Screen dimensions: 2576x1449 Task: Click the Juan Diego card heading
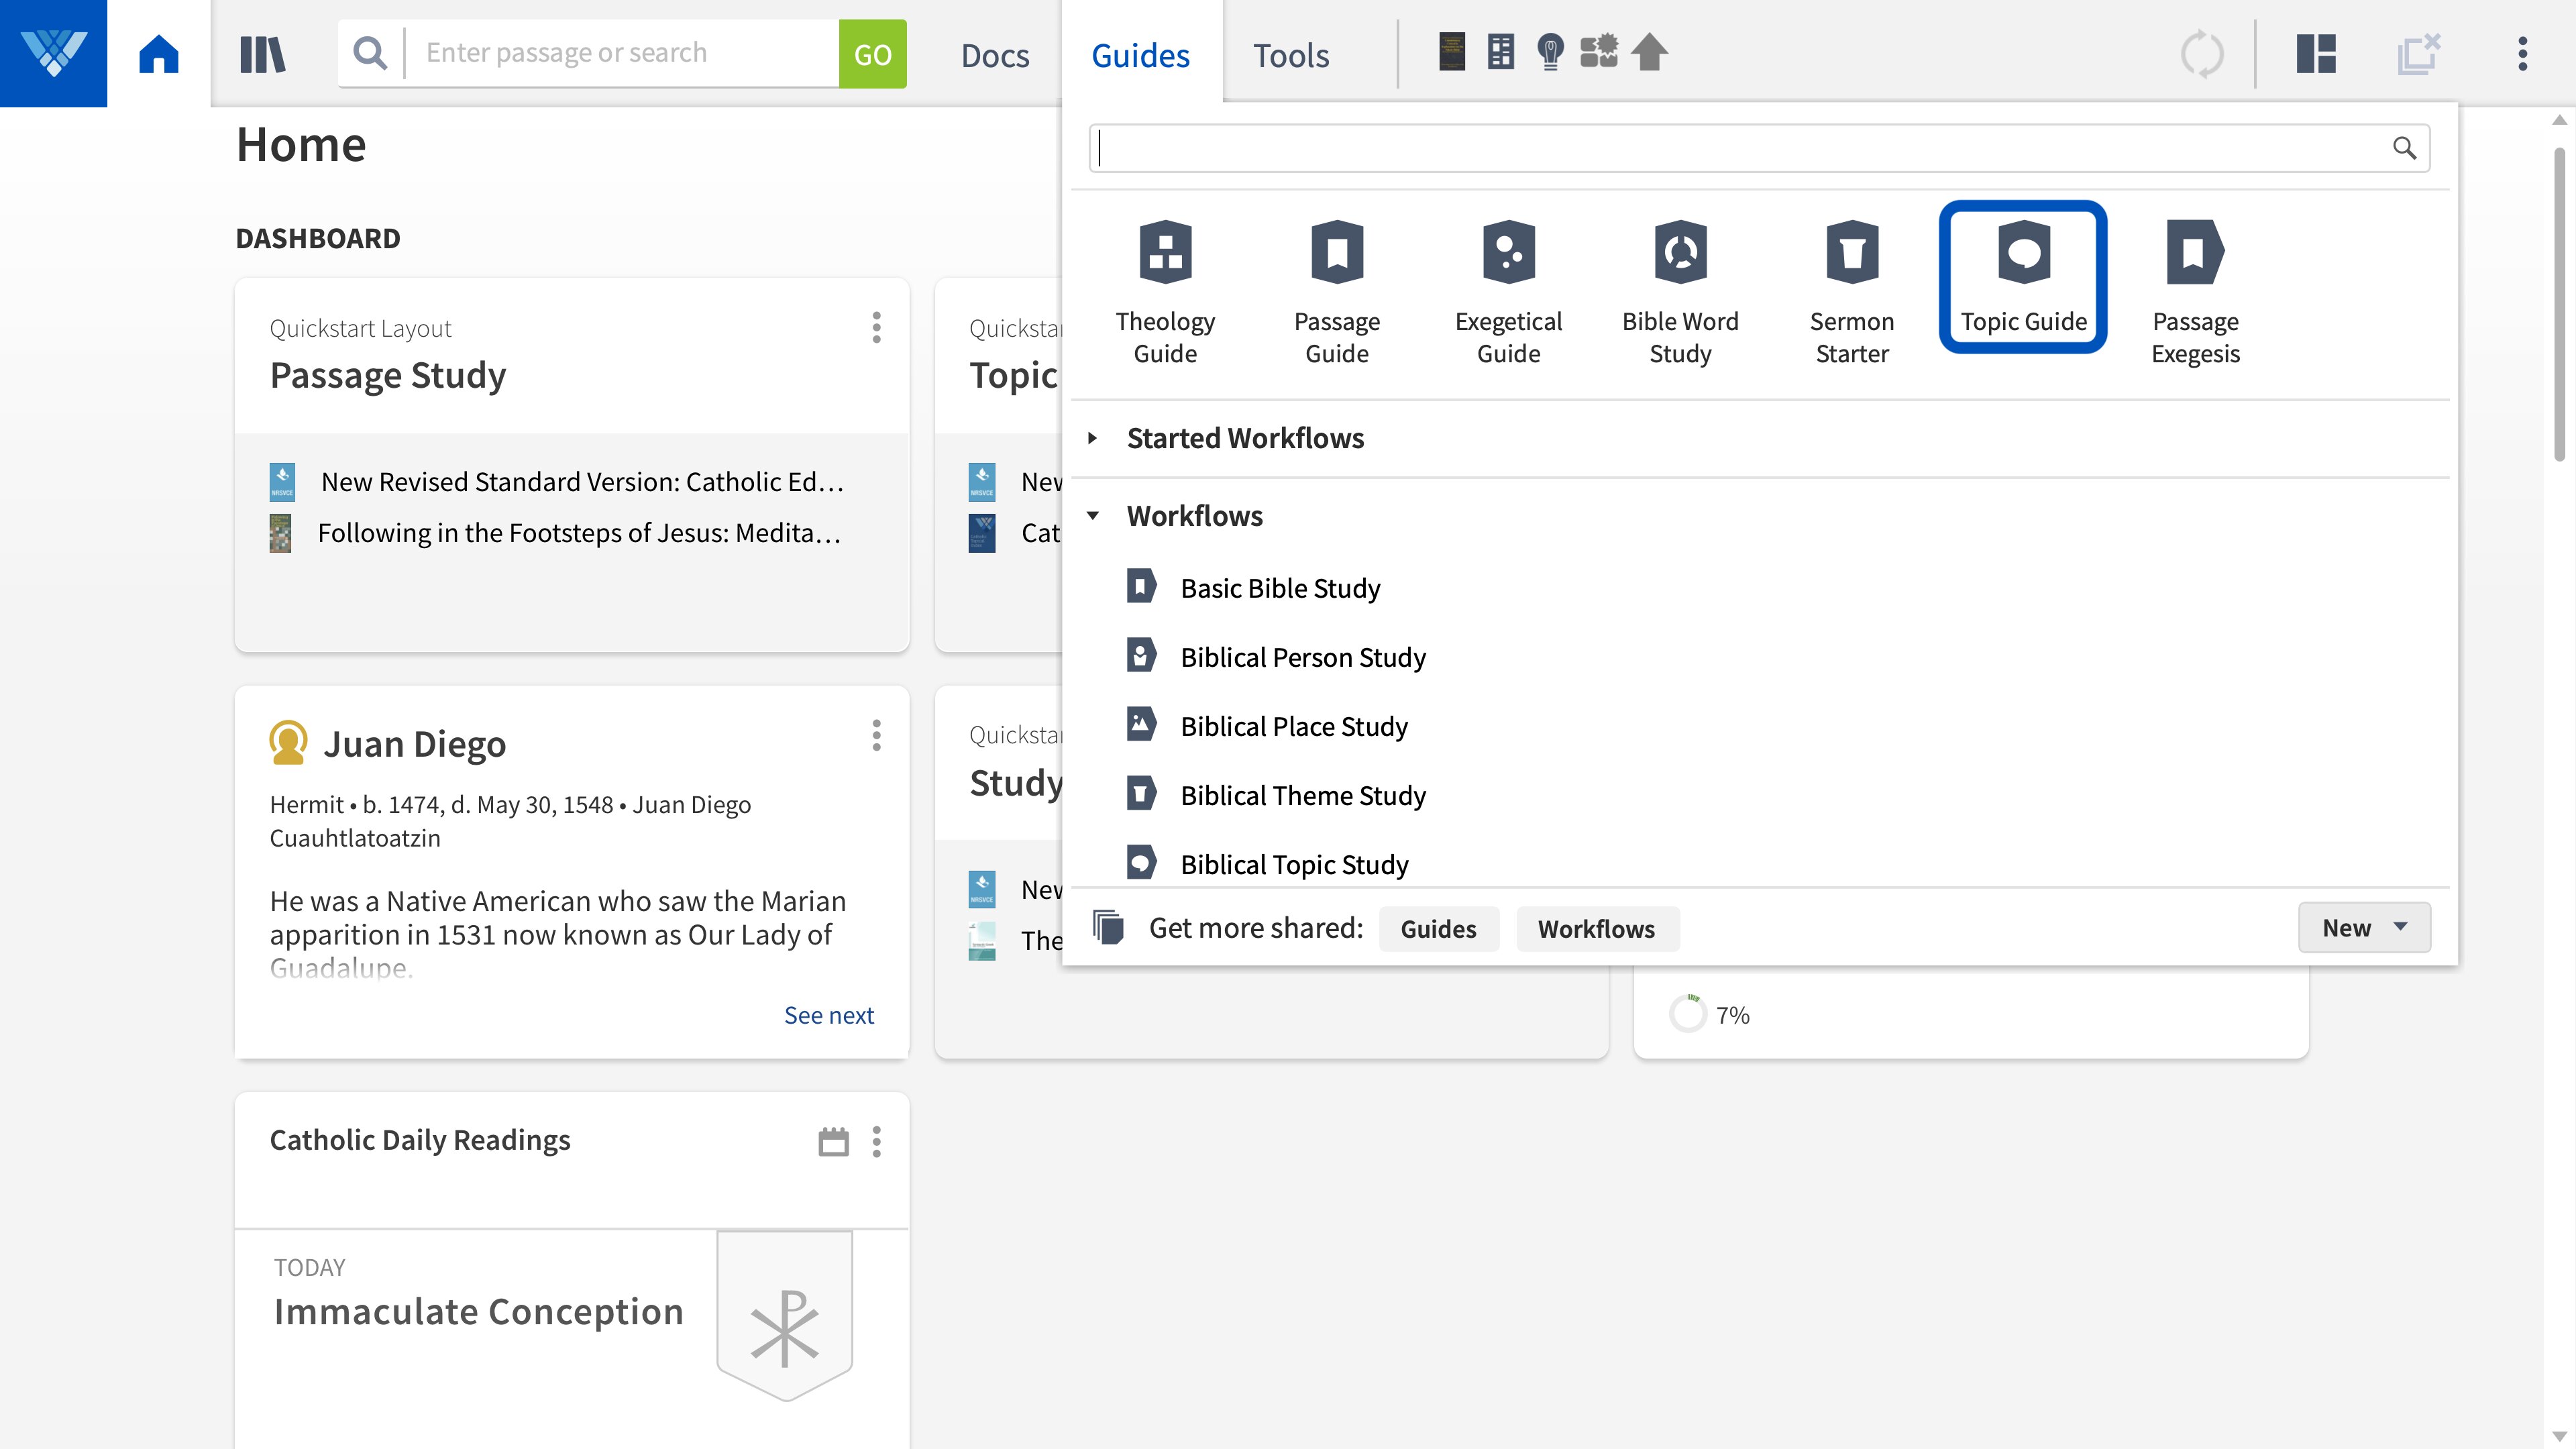coord(414,745)
